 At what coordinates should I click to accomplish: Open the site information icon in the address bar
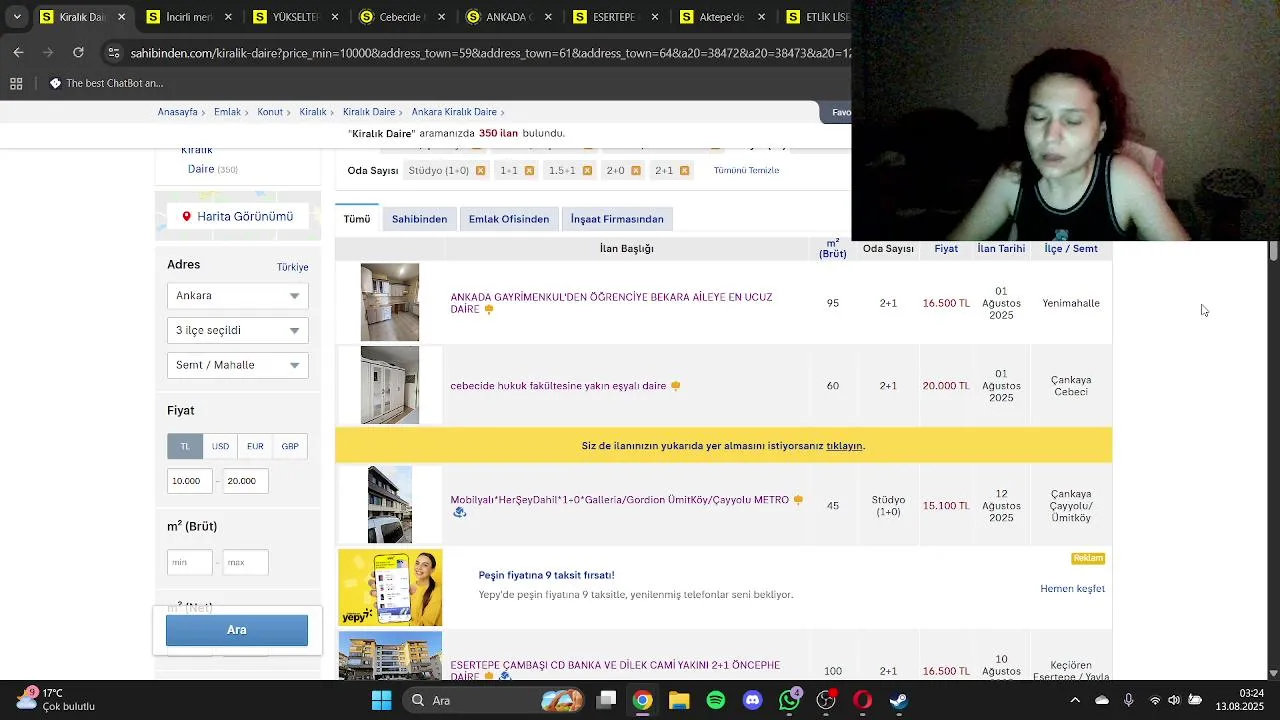click(114, 52)
